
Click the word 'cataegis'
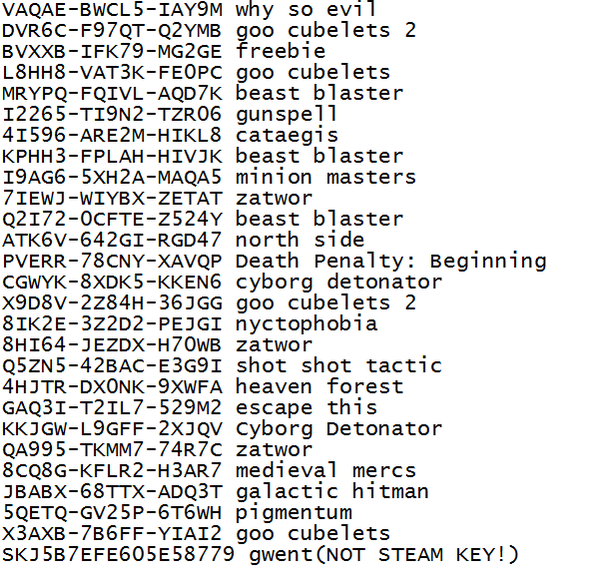(x=287, y=135)
